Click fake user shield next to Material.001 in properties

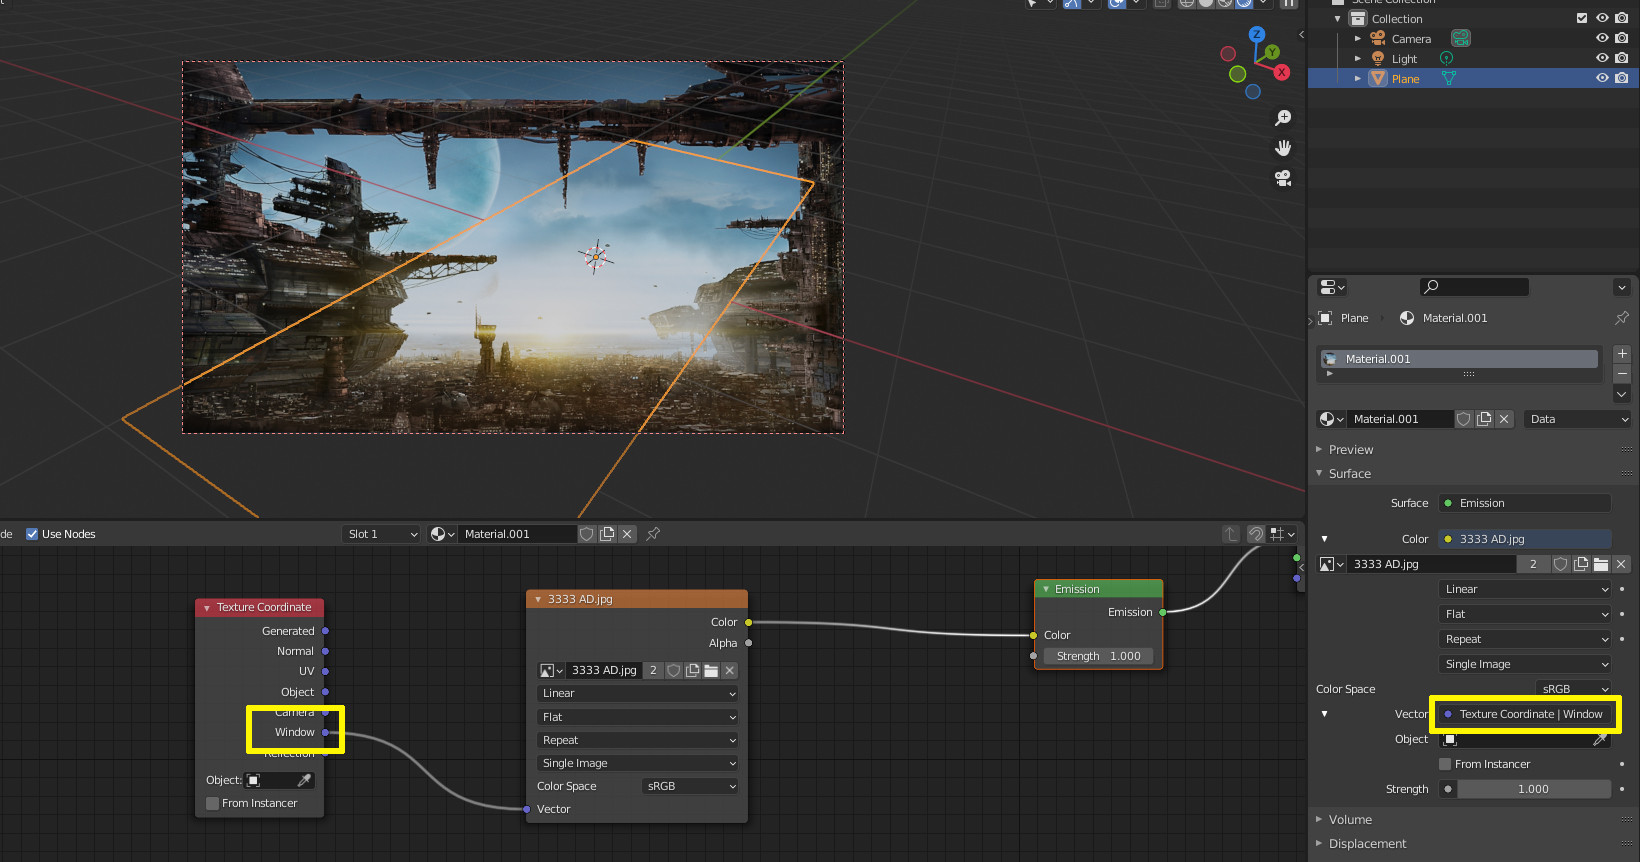click(1464, 419)
